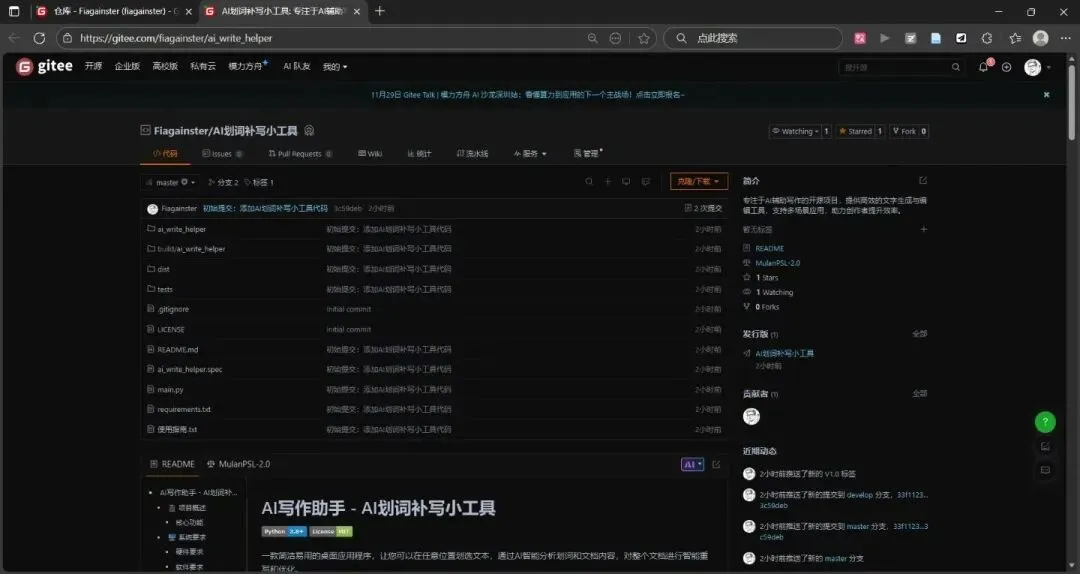Expand the 克隆/下载 dropdown button
The image size is (1080, 574).
(698, 181)
